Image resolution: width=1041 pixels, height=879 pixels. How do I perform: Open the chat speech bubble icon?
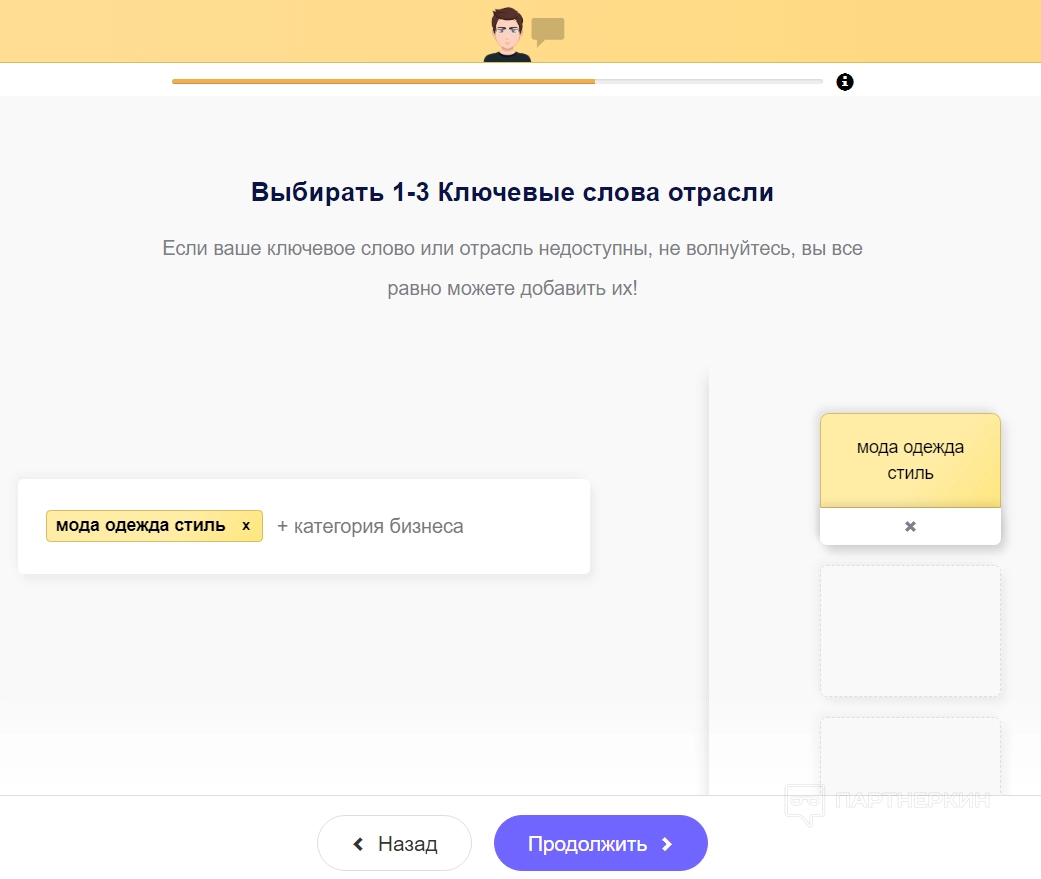[x=548, y=31]
